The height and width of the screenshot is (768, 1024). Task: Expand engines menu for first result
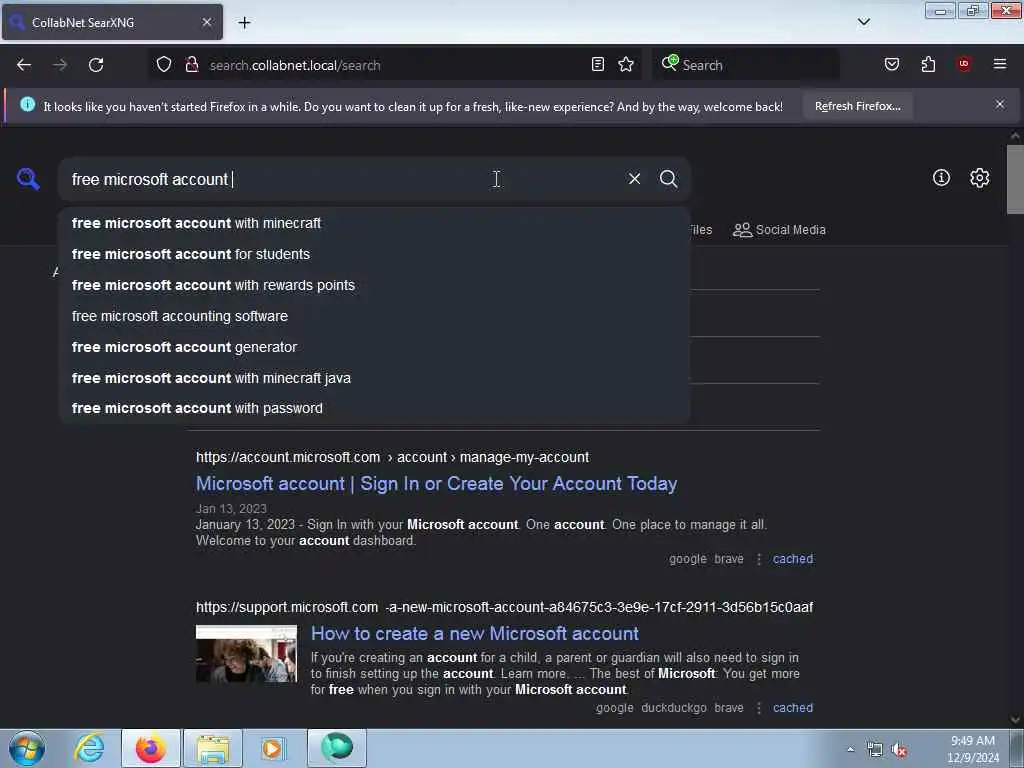click(758, 559)
